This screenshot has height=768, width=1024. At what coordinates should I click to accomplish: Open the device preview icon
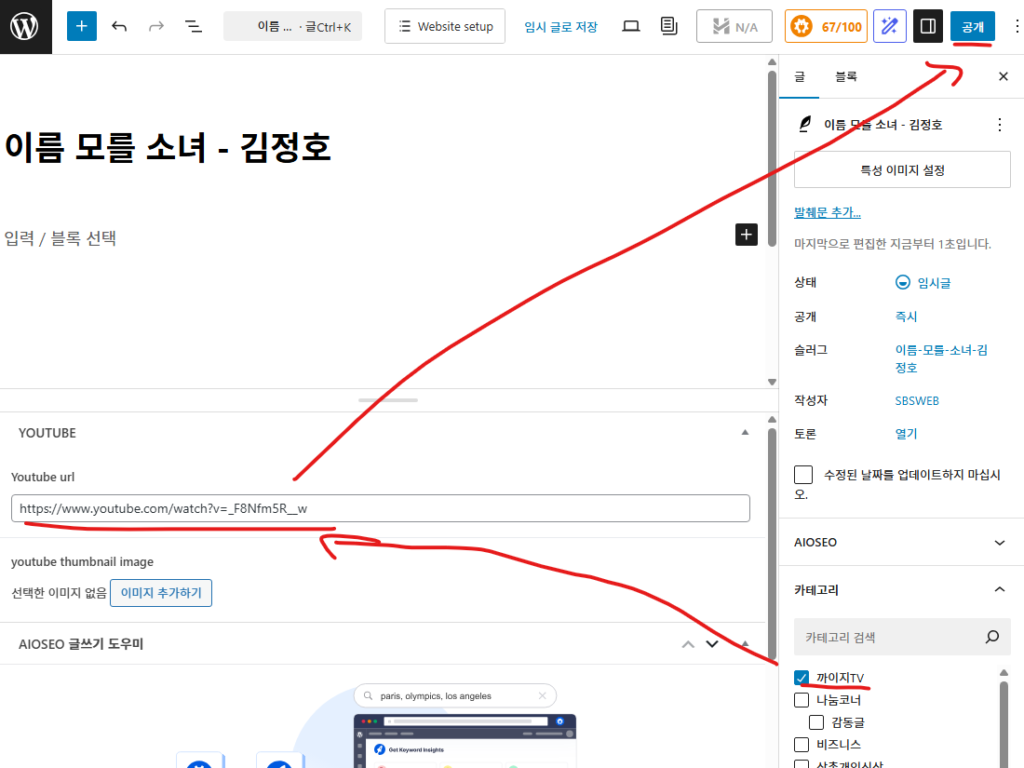630,26
